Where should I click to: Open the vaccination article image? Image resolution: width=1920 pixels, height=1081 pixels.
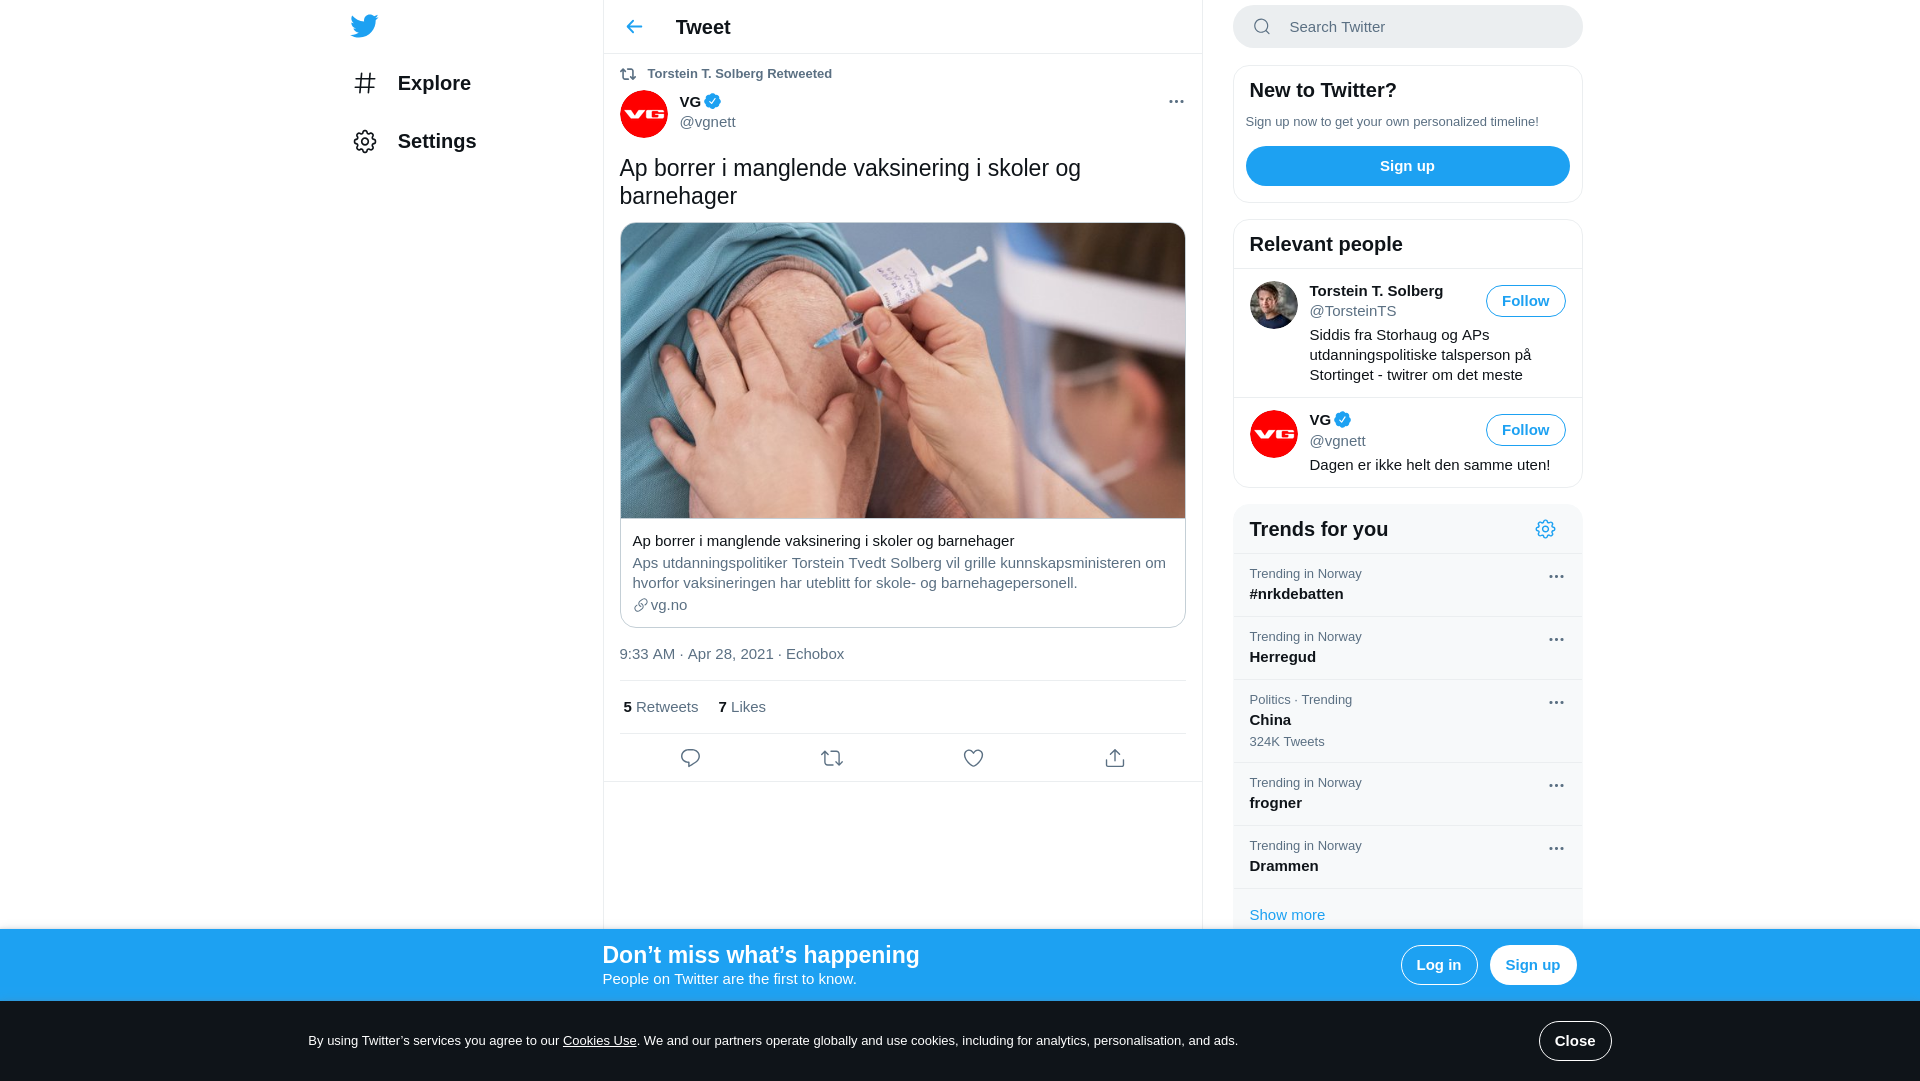point(903,371)
